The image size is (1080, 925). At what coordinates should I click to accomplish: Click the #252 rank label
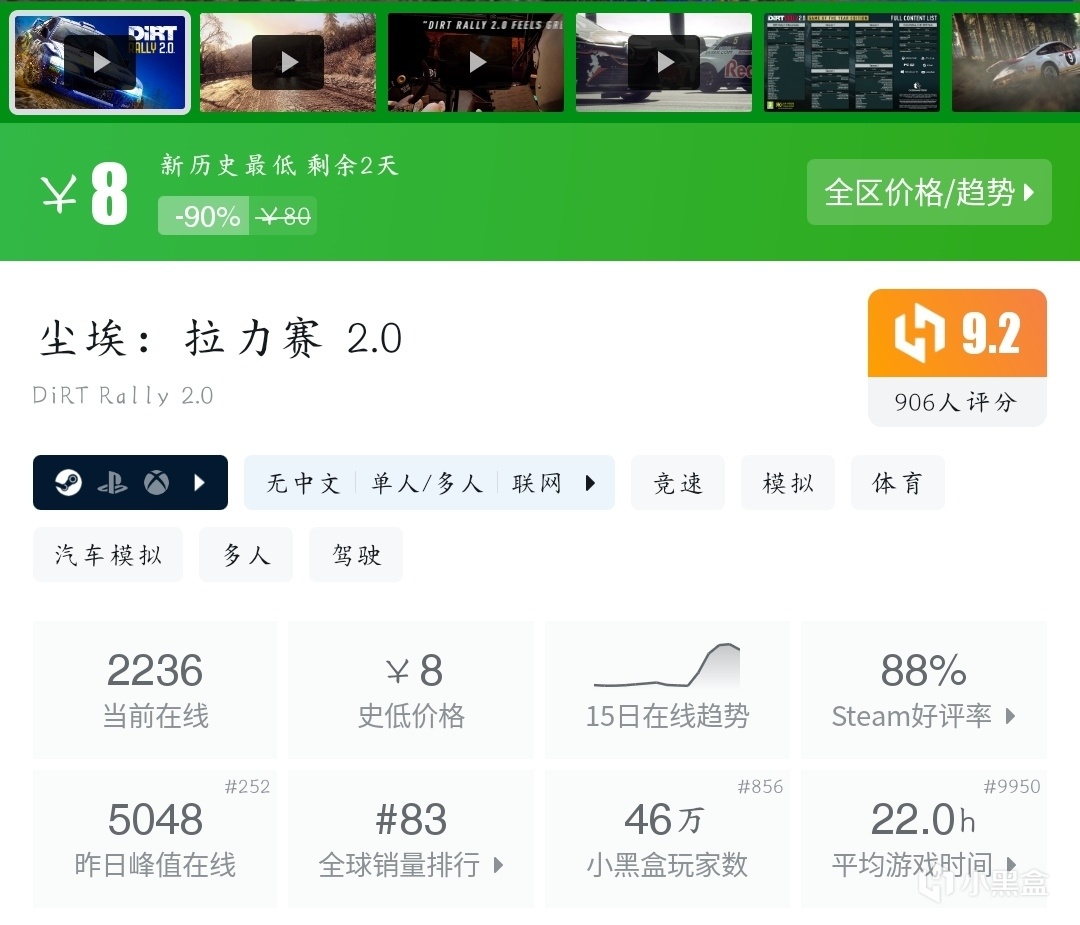(247, 787)
